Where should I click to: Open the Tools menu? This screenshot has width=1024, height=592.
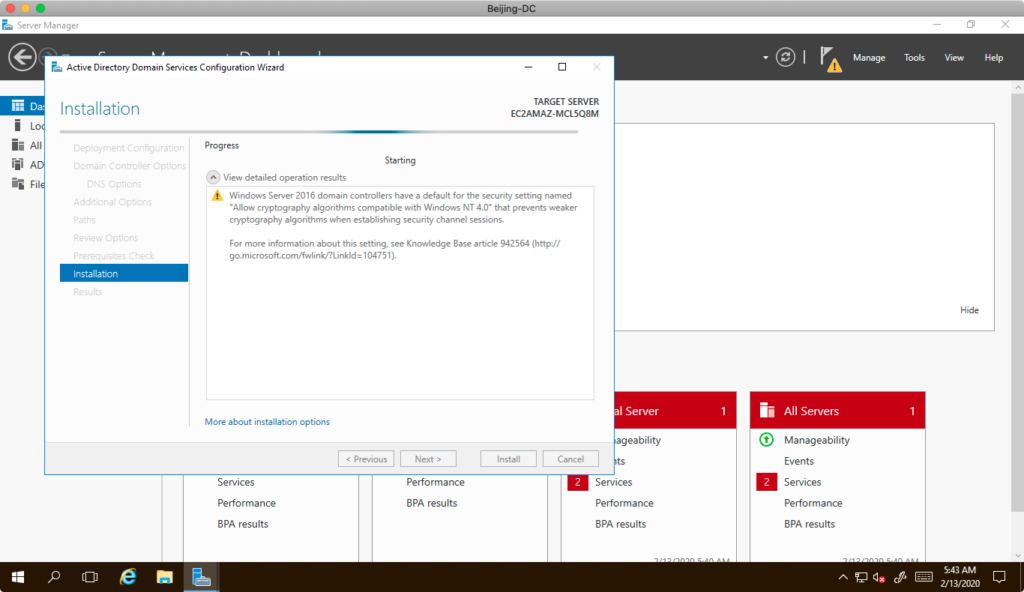pos(914,58)
